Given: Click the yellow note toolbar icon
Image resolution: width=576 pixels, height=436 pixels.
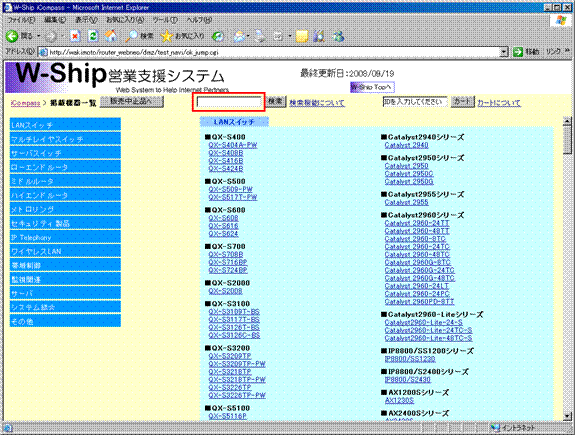Looking at the screenshot, I should [x=302, y=36].
